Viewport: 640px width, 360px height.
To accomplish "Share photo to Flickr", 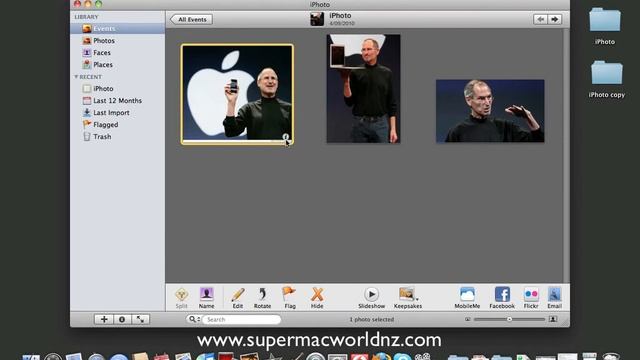I will point(531,298).
